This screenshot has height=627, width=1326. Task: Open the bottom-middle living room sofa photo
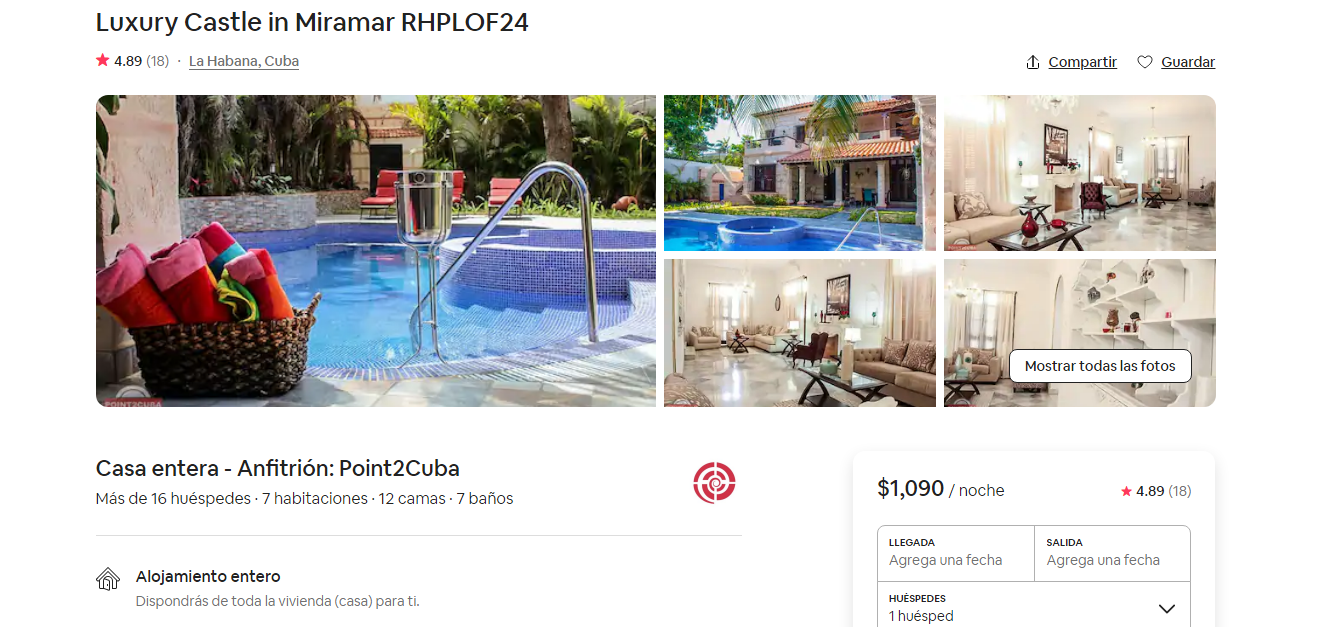click(x=800, y=333)
